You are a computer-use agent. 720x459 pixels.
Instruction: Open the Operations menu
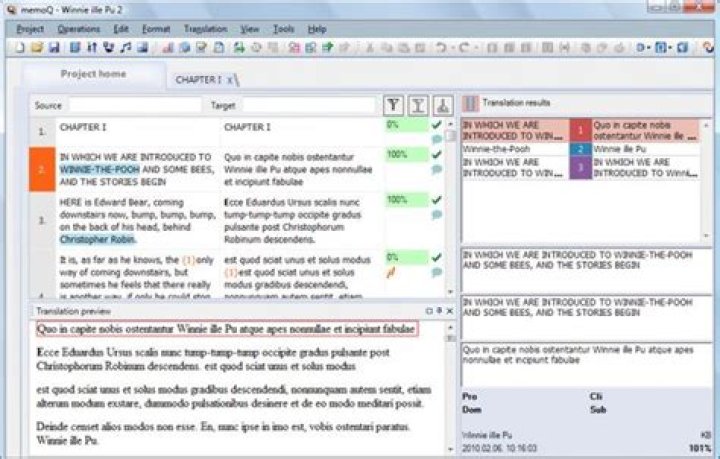[x=79, y=29]
